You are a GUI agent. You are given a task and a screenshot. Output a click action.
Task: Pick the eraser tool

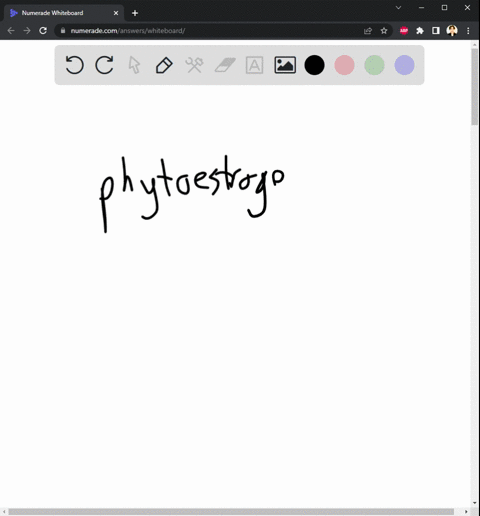pyautogui.click(x=225, y=65)
